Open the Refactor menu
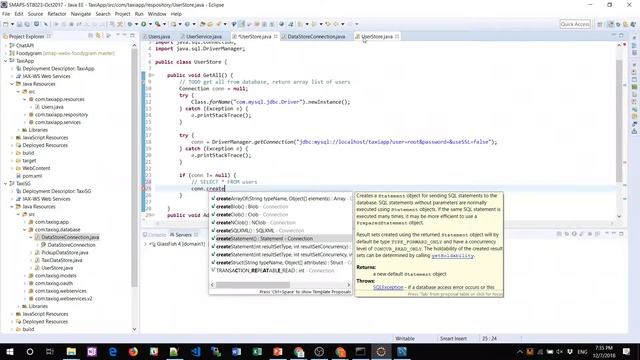This screenshot has height=360, width=640. (57, 14)
